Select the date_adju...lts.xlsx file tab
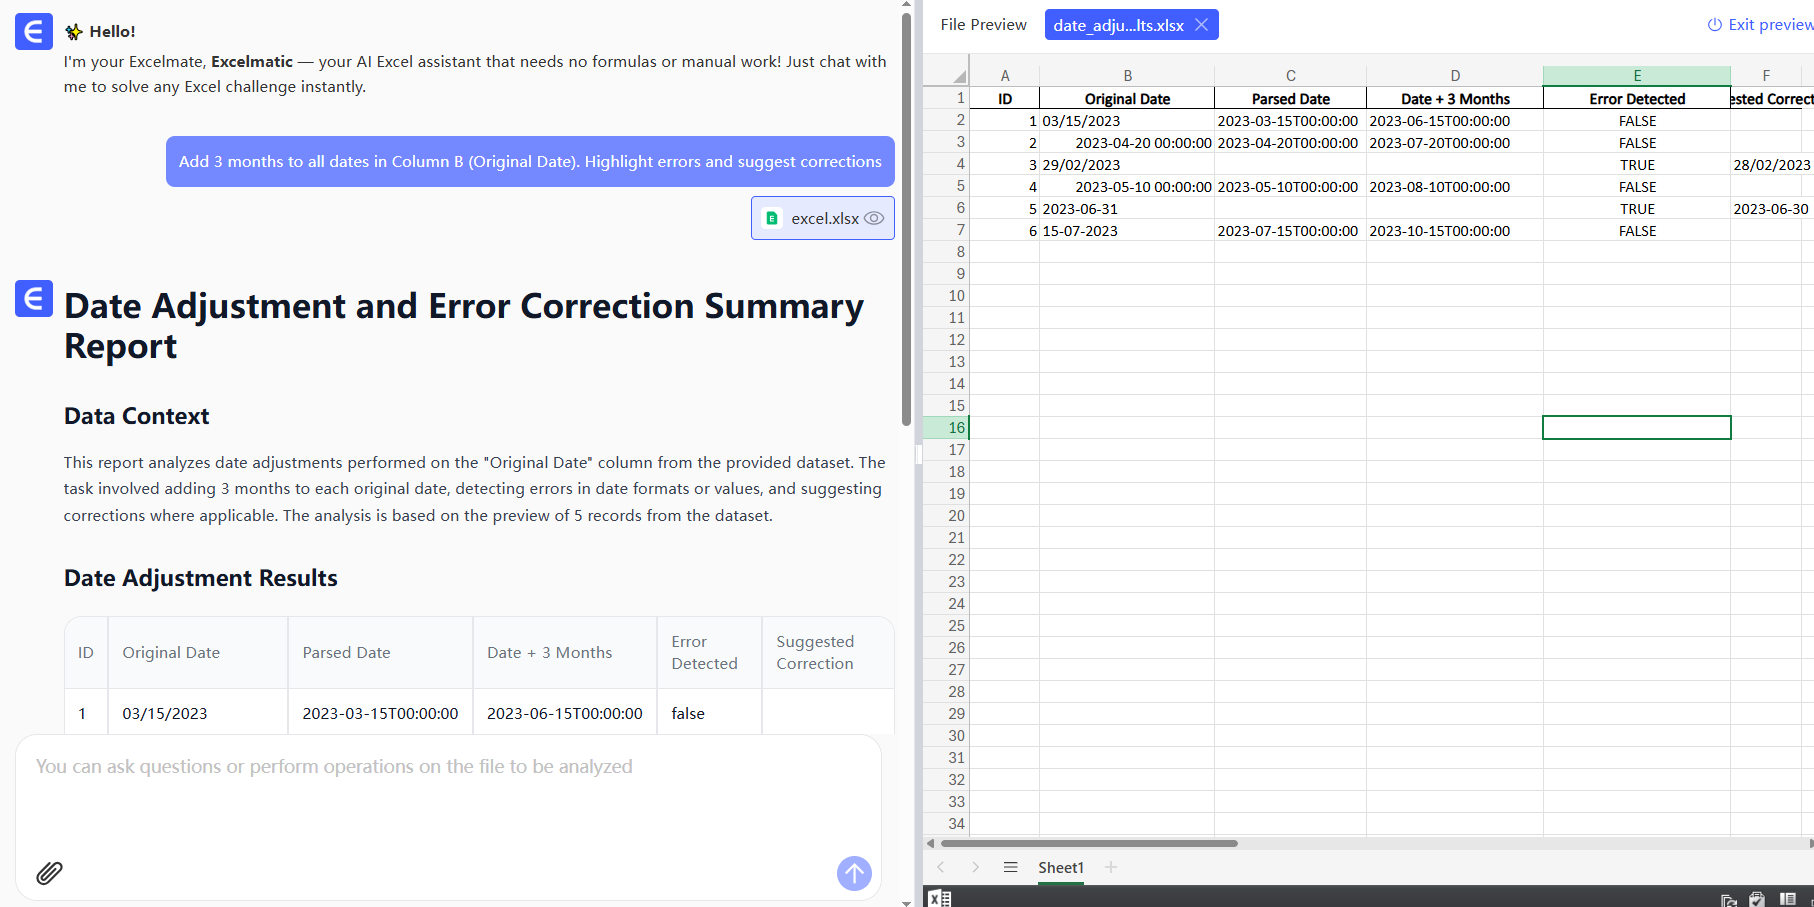This screenshot has width=1814, height=907. [1118, 25]
